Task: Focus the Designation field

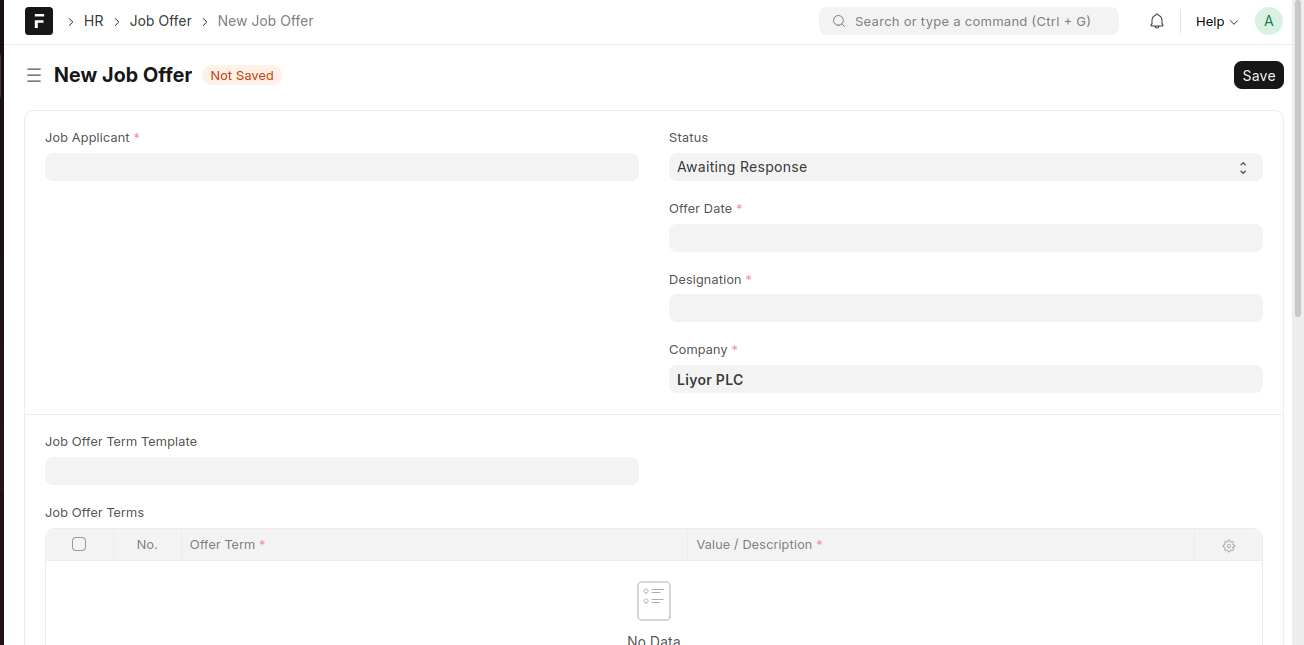Action: [965, 308]
